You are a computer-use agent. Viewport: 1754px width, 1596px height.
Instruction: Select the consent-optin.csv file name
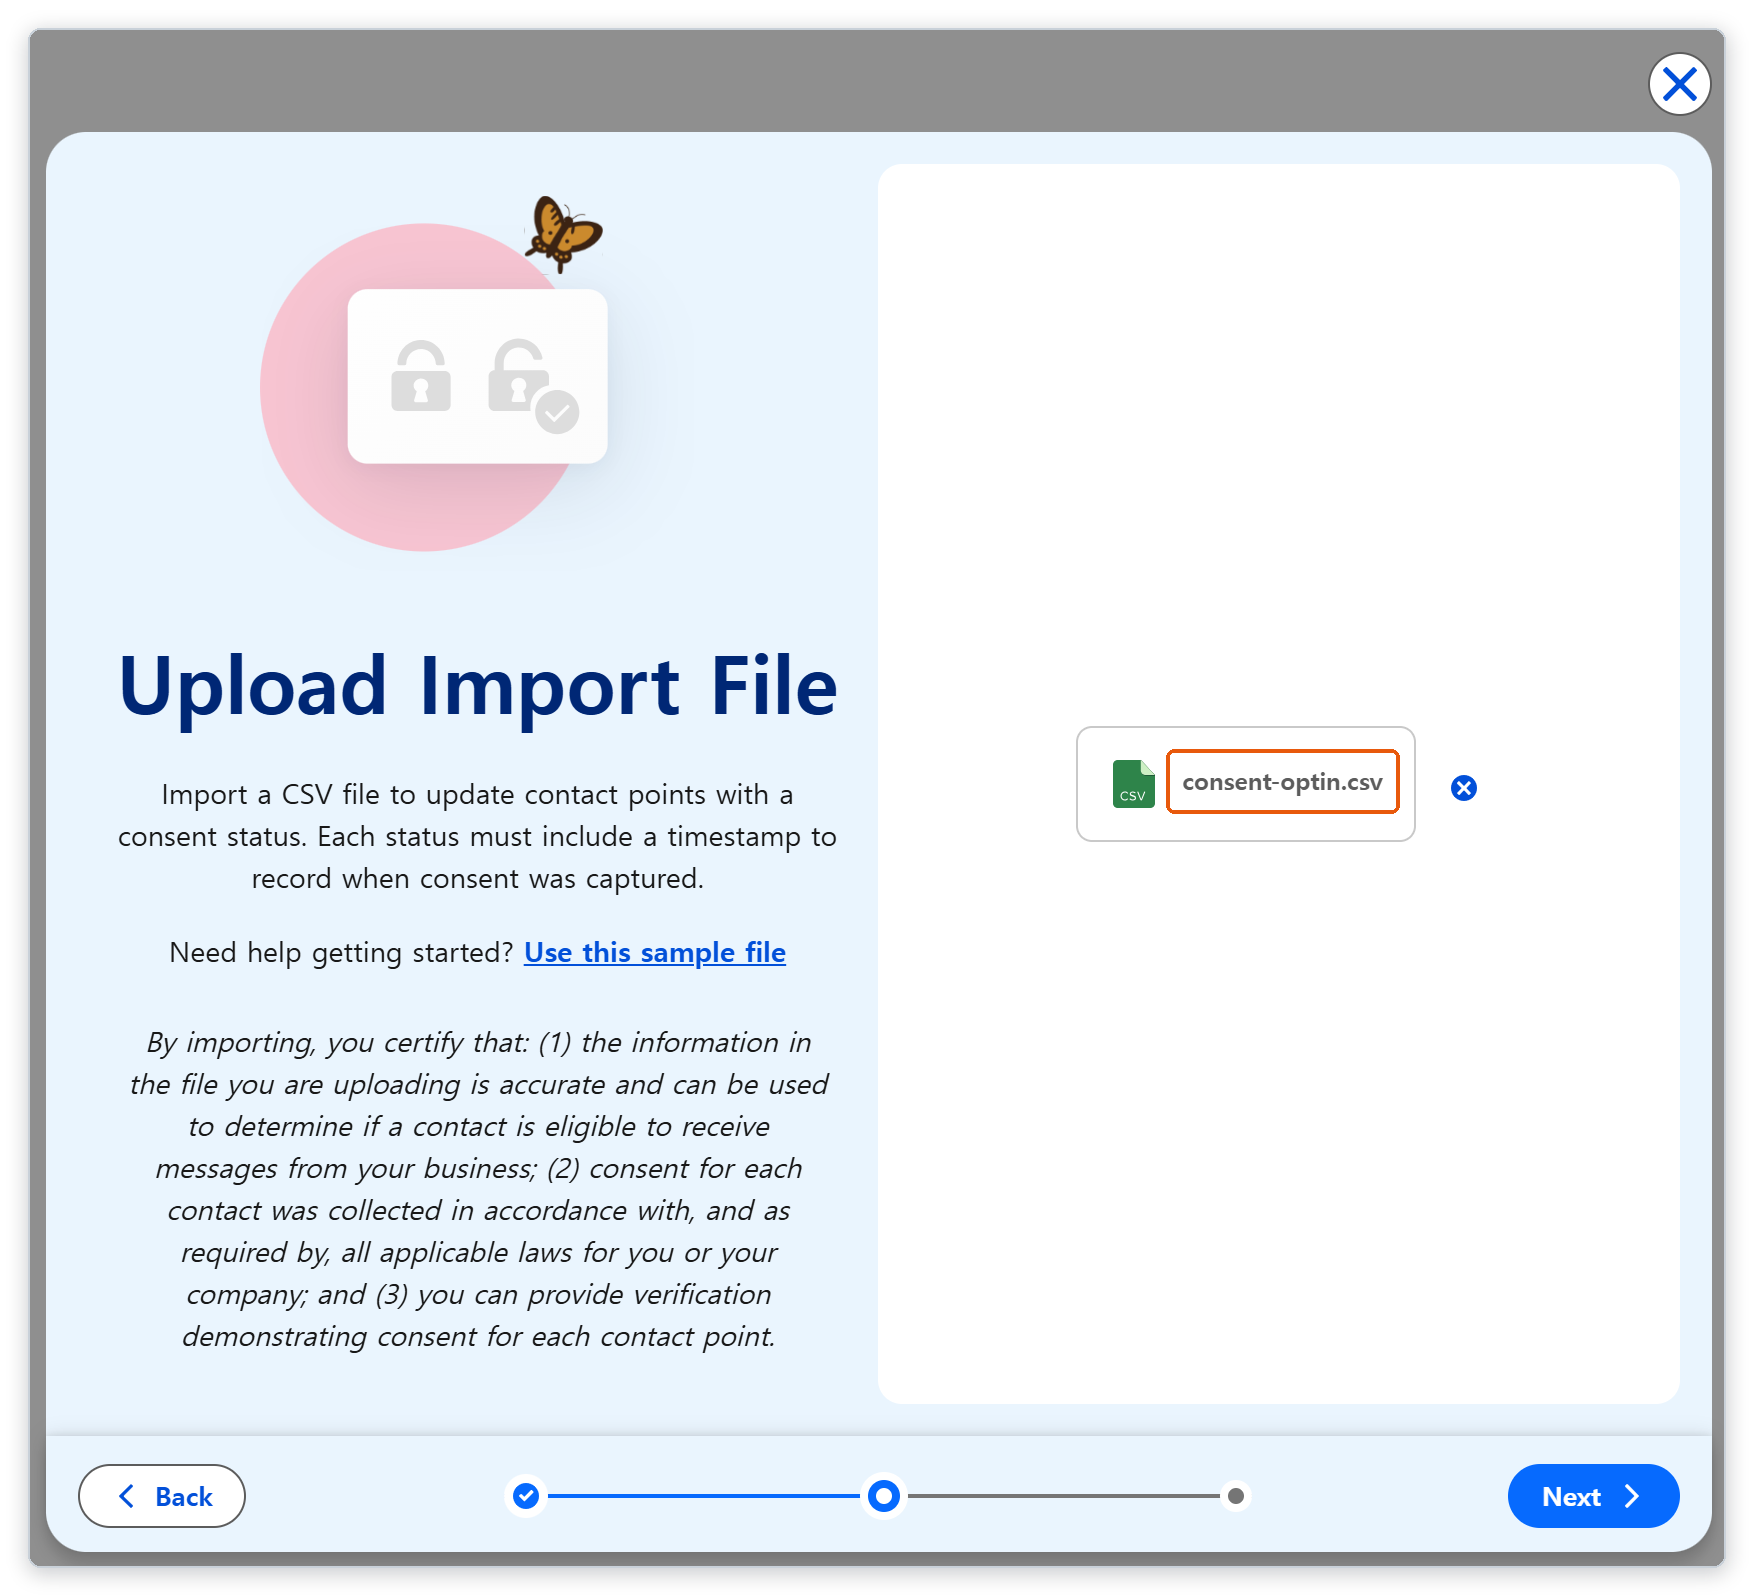point(1283,782)
